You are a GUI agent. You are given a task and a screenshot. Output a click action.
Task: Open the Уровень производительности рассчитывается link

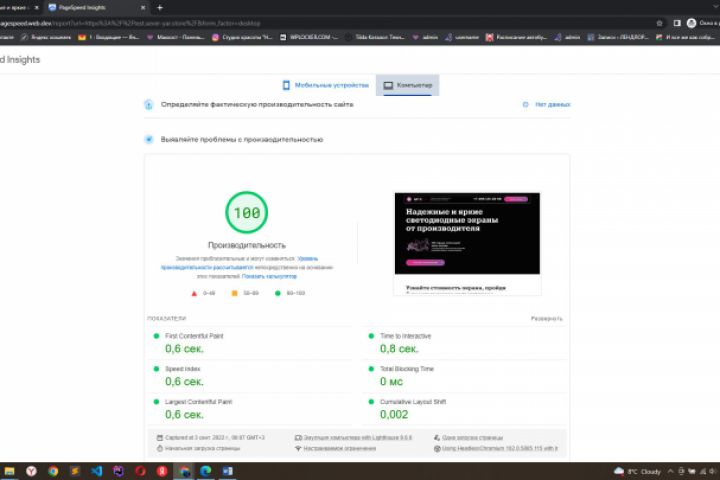click(x=207, y=267)
